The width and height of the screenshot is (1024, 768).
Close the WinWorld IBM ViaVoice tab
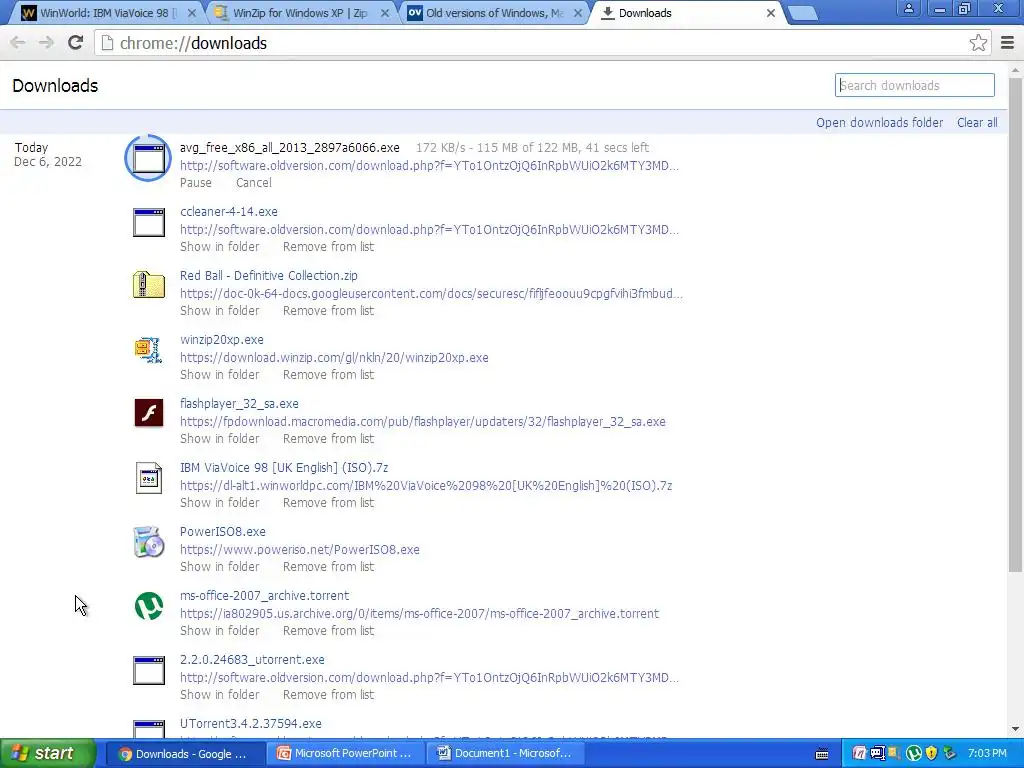[191, 13]
